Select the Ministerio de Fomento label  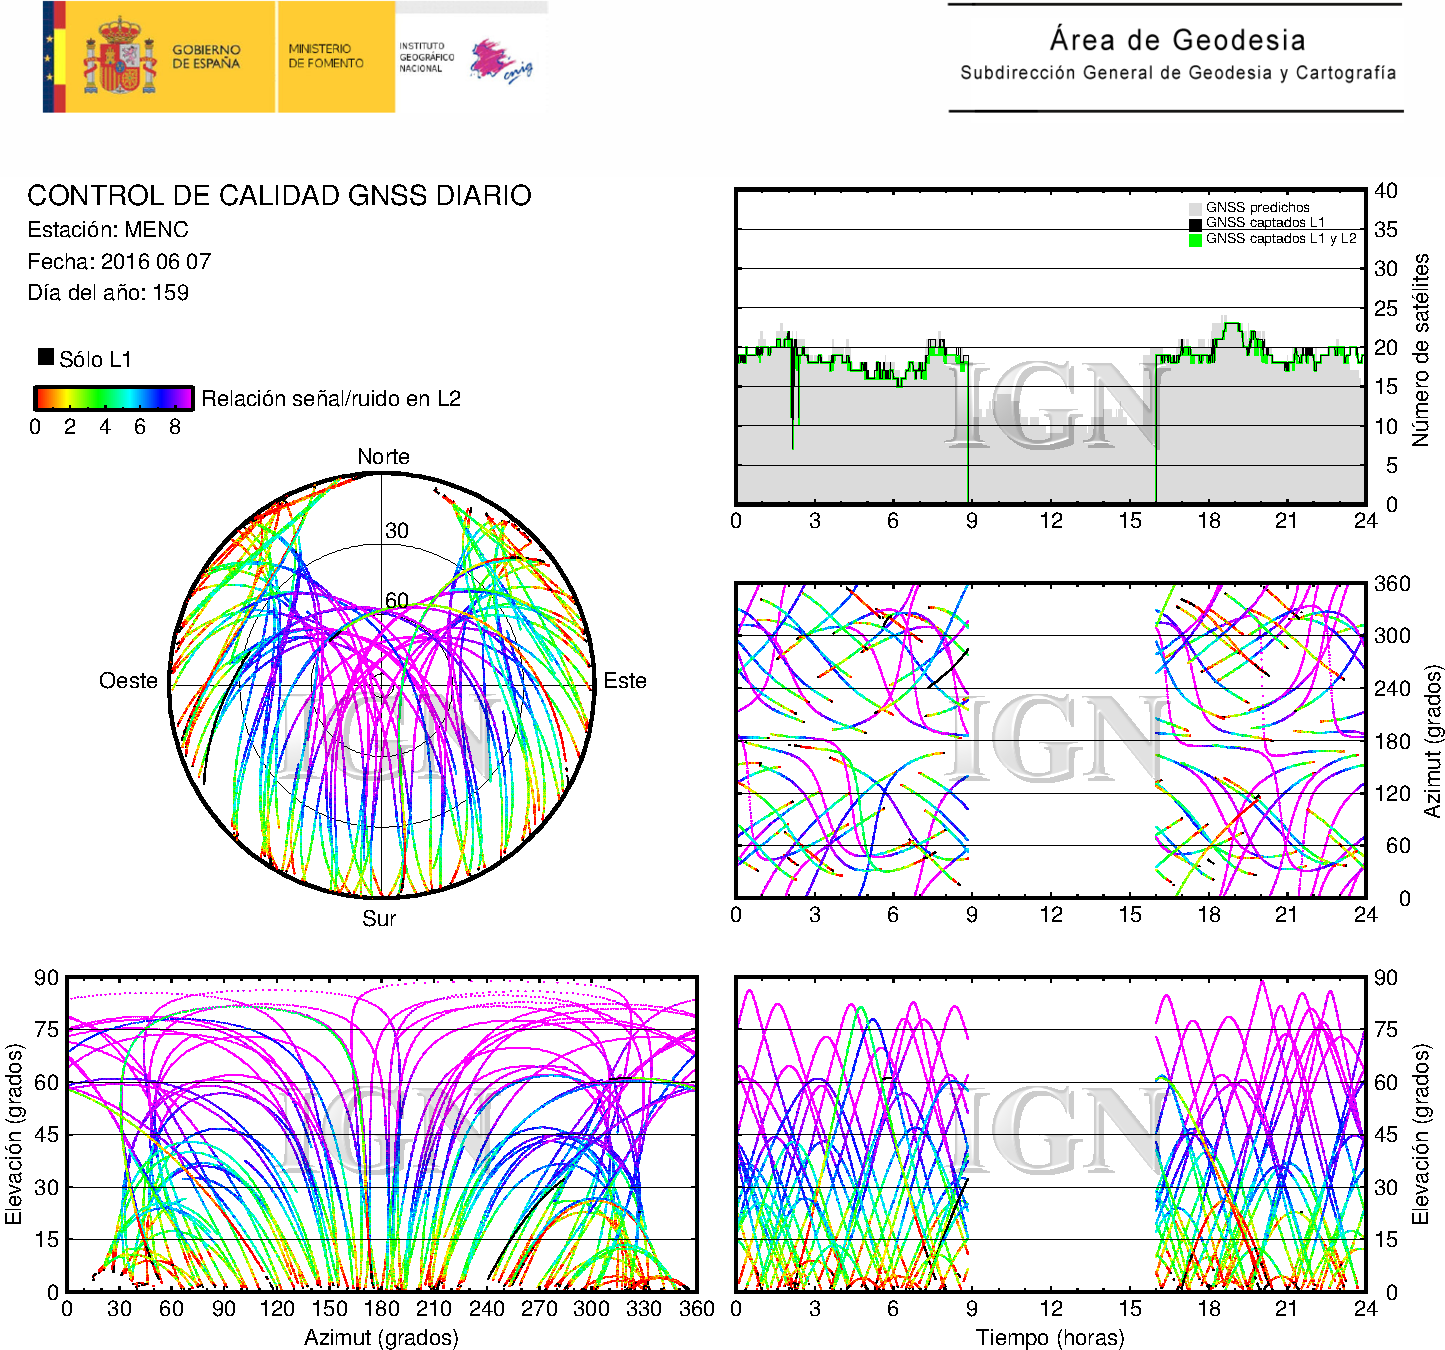[326, 56]
